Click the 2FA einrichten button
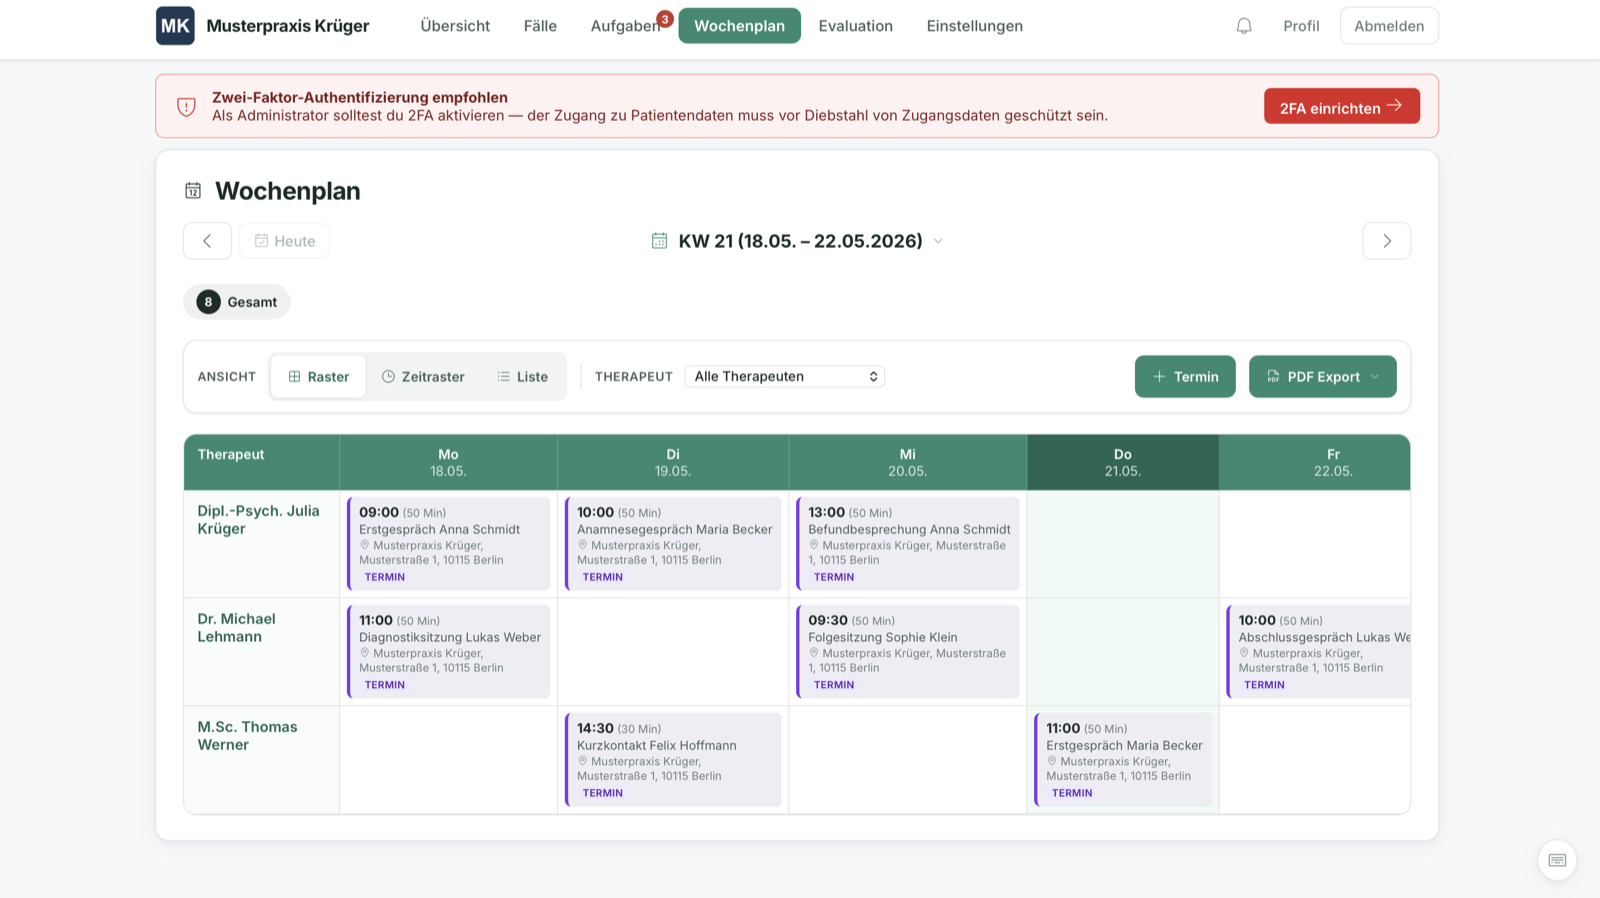Viewport: 1600px width, 898px height. click(x=1341, y=107)
